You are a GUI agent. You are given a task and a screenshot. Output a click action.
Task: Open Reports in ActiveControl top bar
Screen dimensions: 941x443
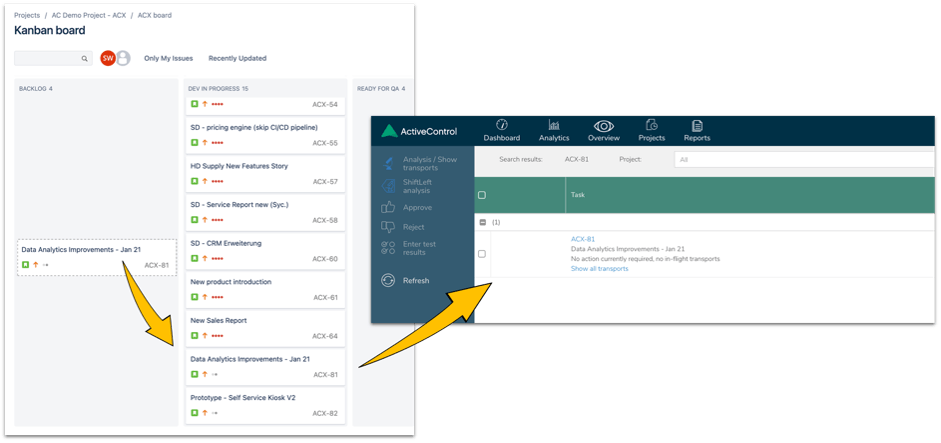pyautogui.click(x=697, y=130)
